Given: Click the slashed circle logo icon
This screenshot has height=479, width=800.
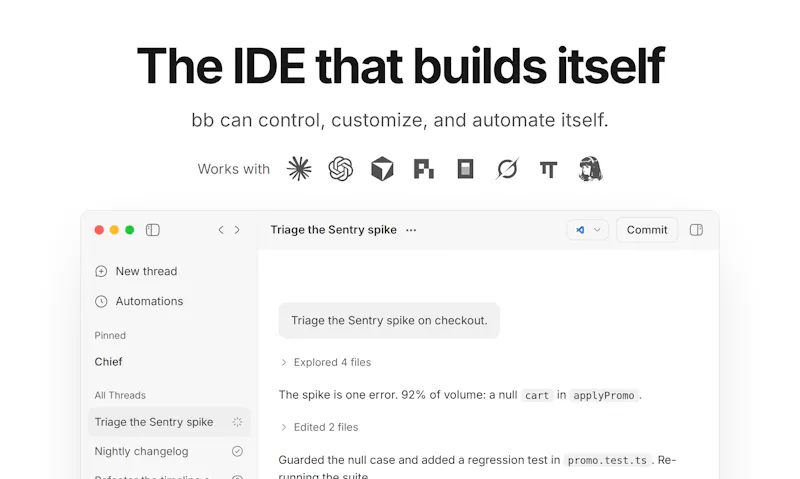Looking at the screenshot, I should (507, 169).
